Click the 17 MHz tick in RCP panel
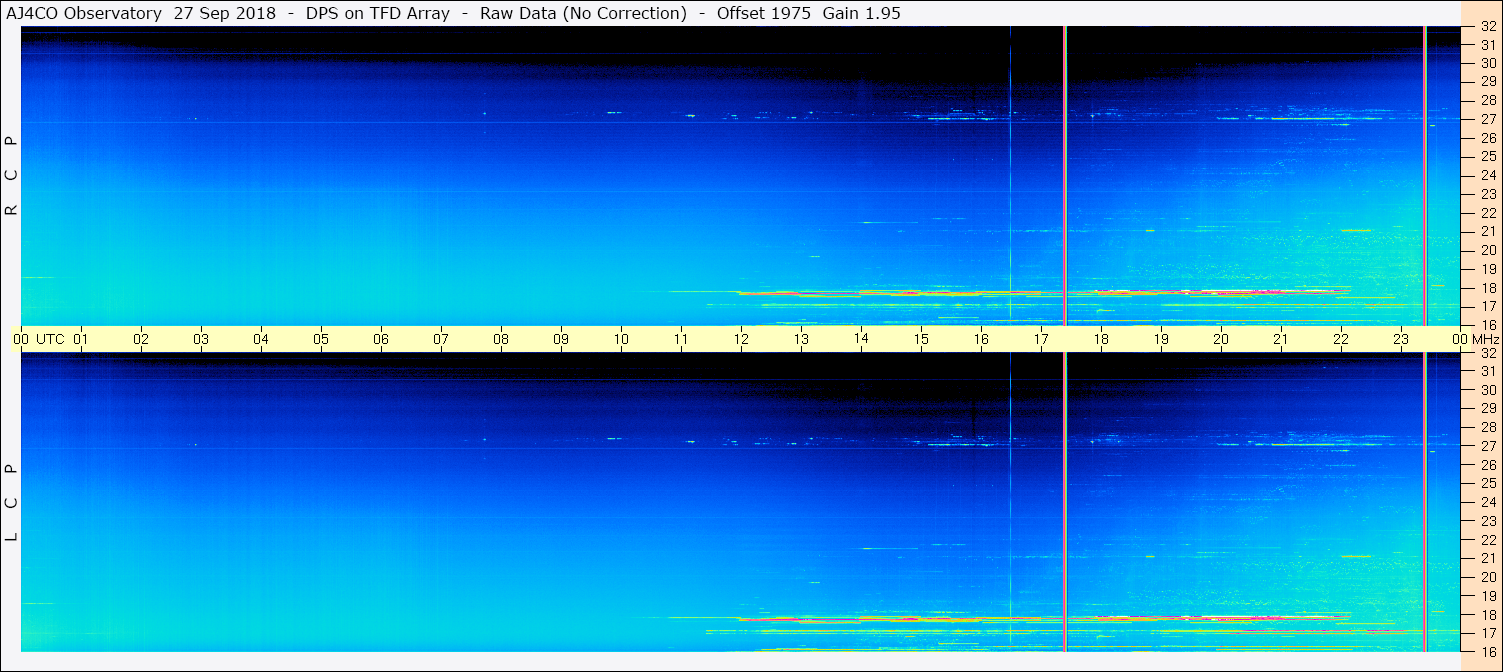Screen dimensions: 1503x672 1487,306
